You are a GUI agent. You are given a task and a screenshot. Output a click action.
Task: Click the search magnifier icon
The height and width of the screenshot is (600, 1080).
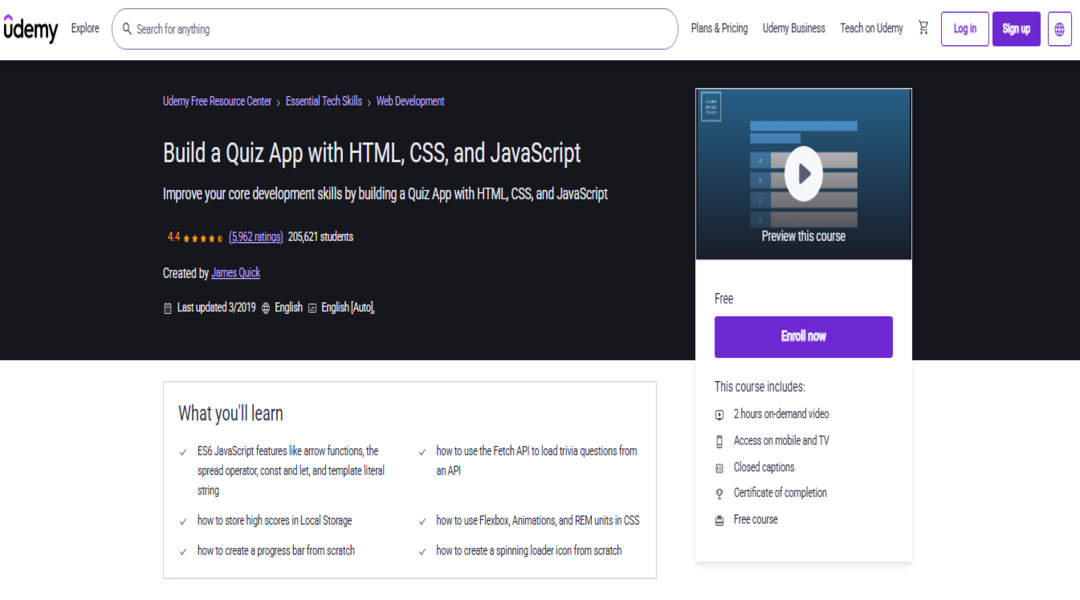127,29
